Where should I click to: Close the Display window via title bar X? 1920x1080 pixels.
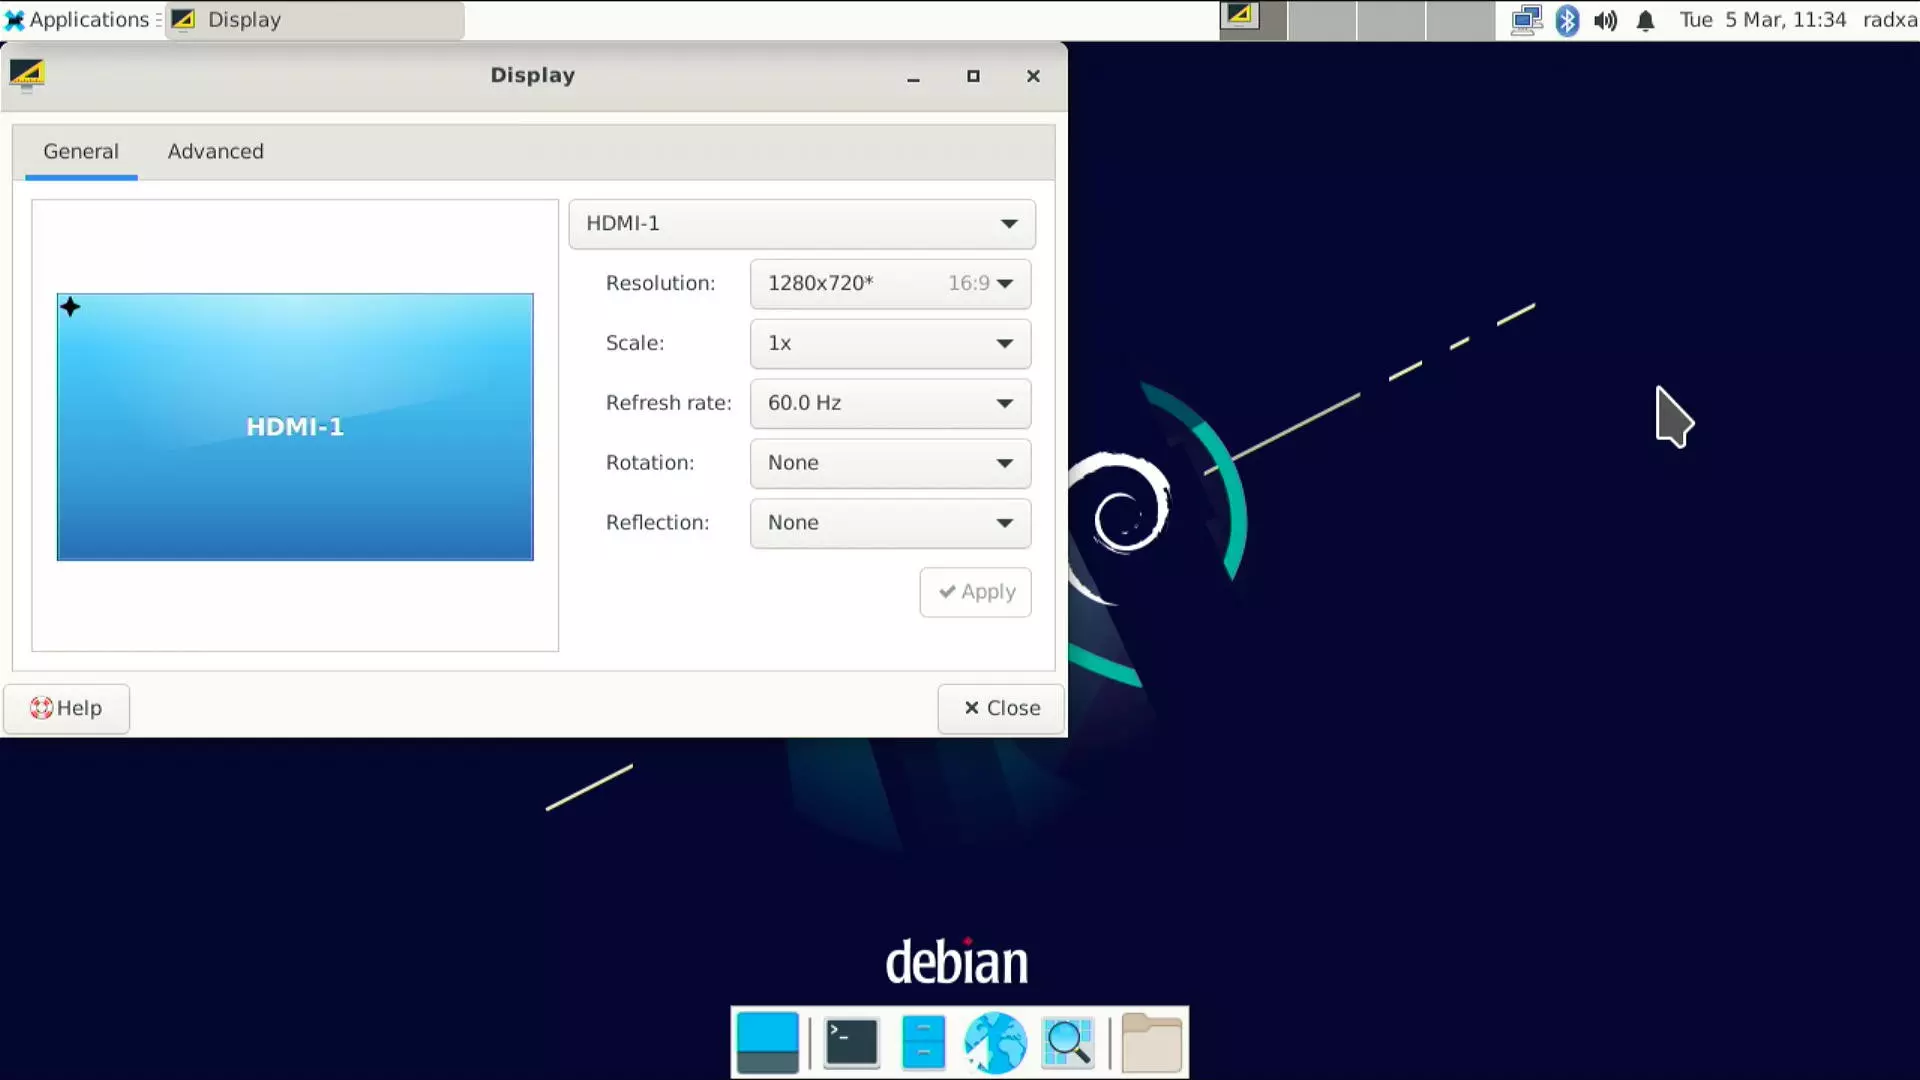click(x=1033, y=77)
